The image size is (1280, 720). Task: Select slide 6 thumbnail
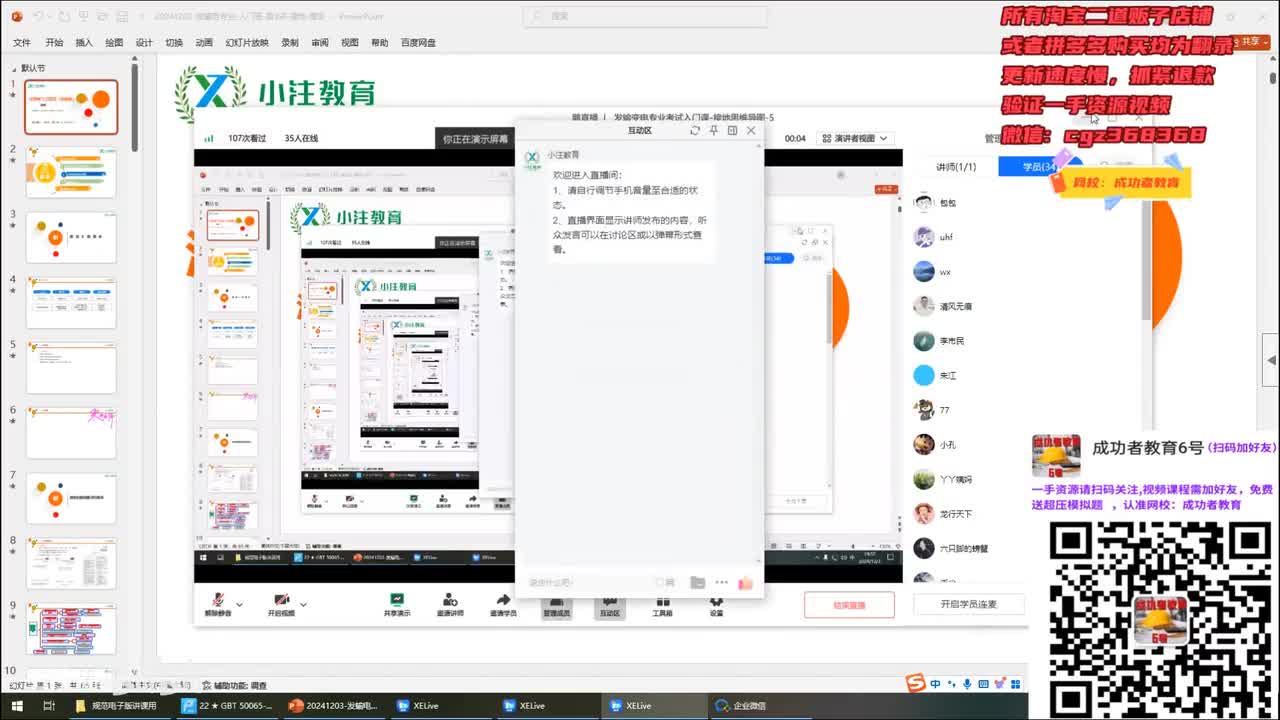click(71, 433)
